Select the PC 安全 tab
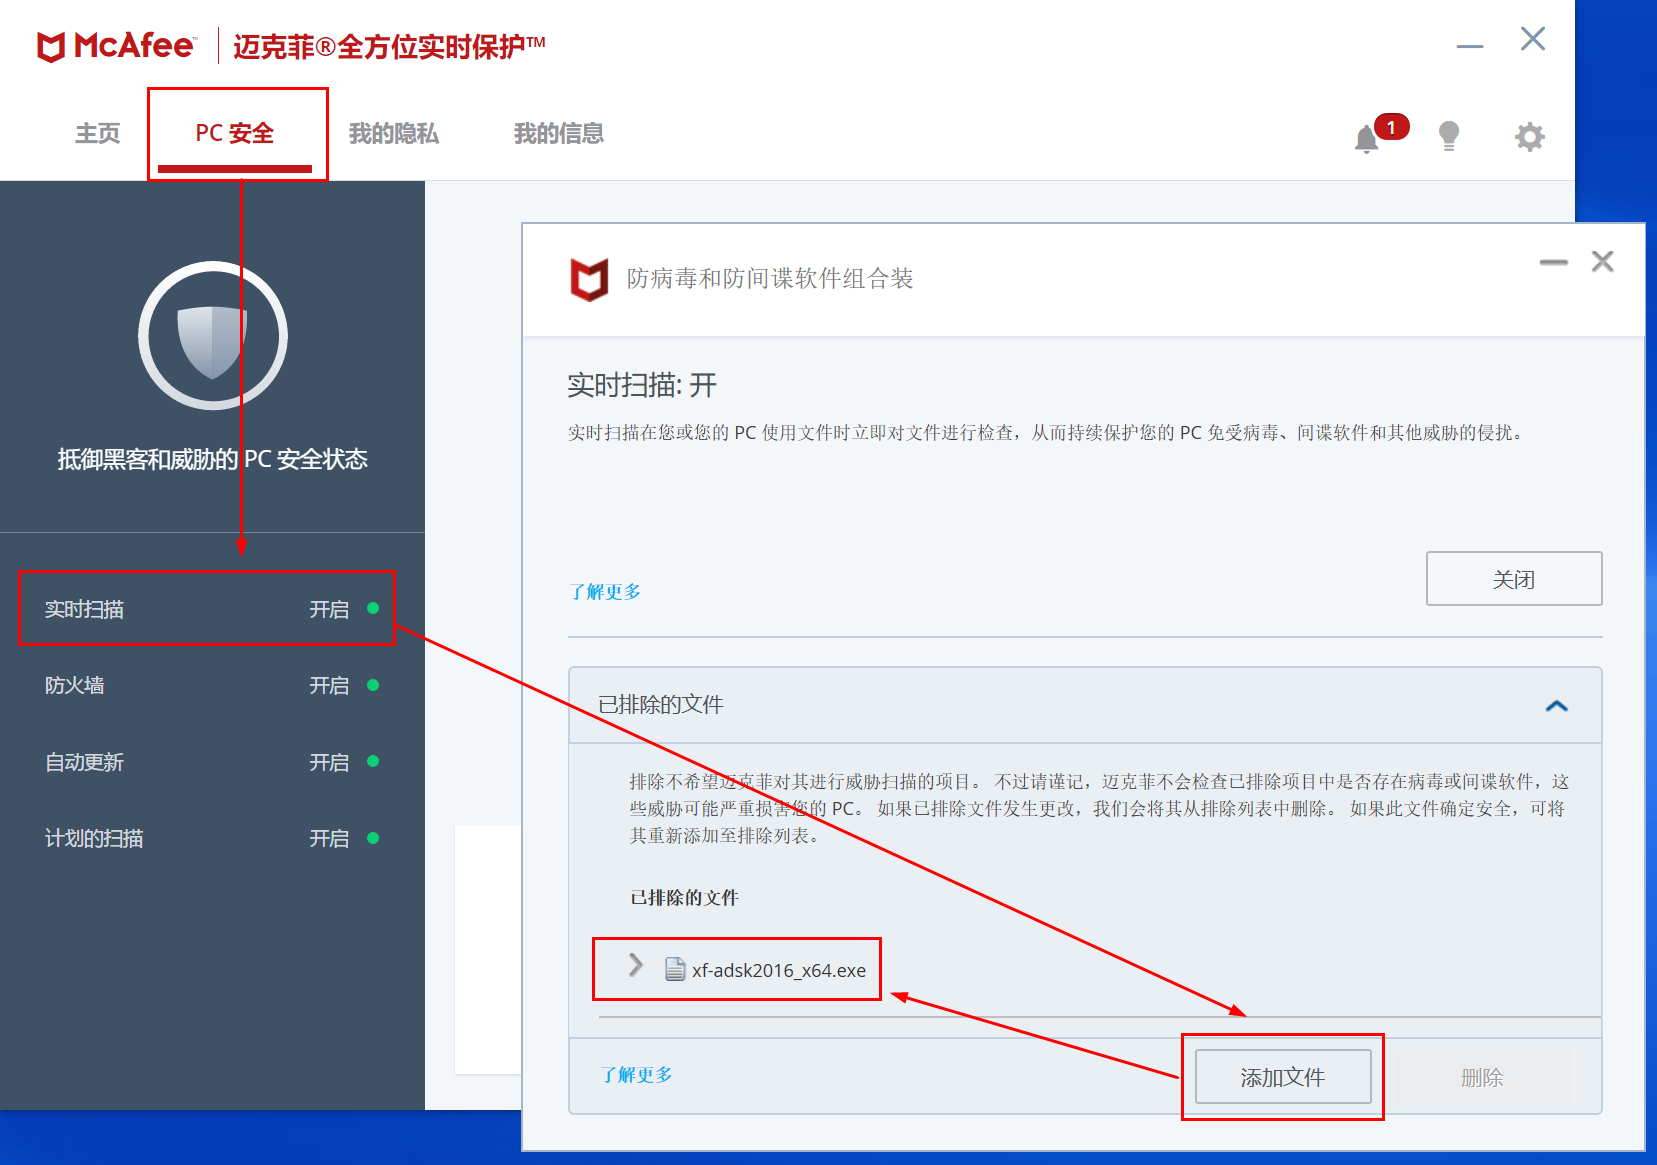 pos(235,134)
